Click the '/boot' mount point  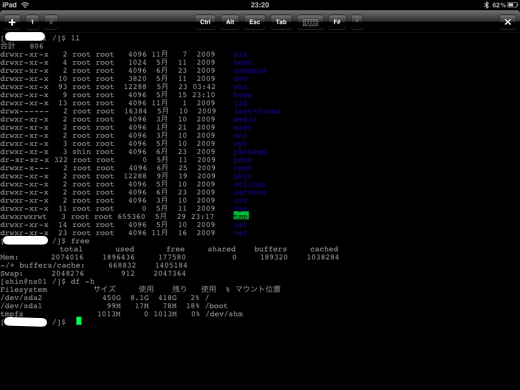217,306
